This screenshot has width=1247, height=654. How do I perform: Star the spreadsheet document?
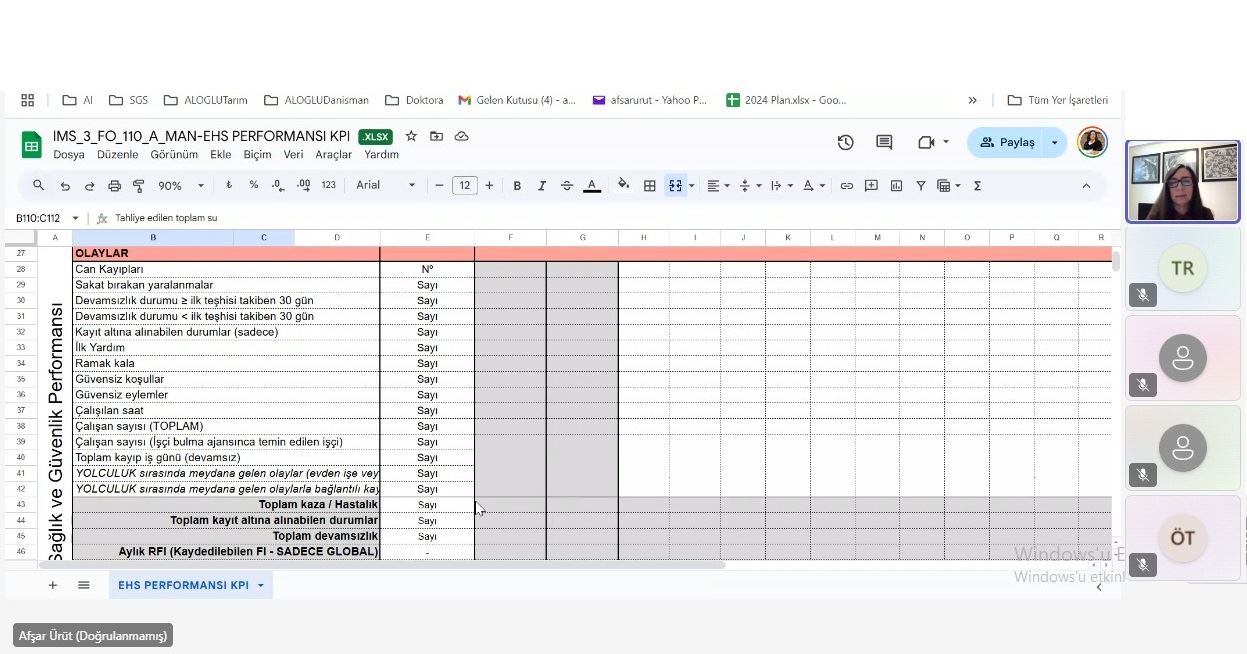point(411,136)
